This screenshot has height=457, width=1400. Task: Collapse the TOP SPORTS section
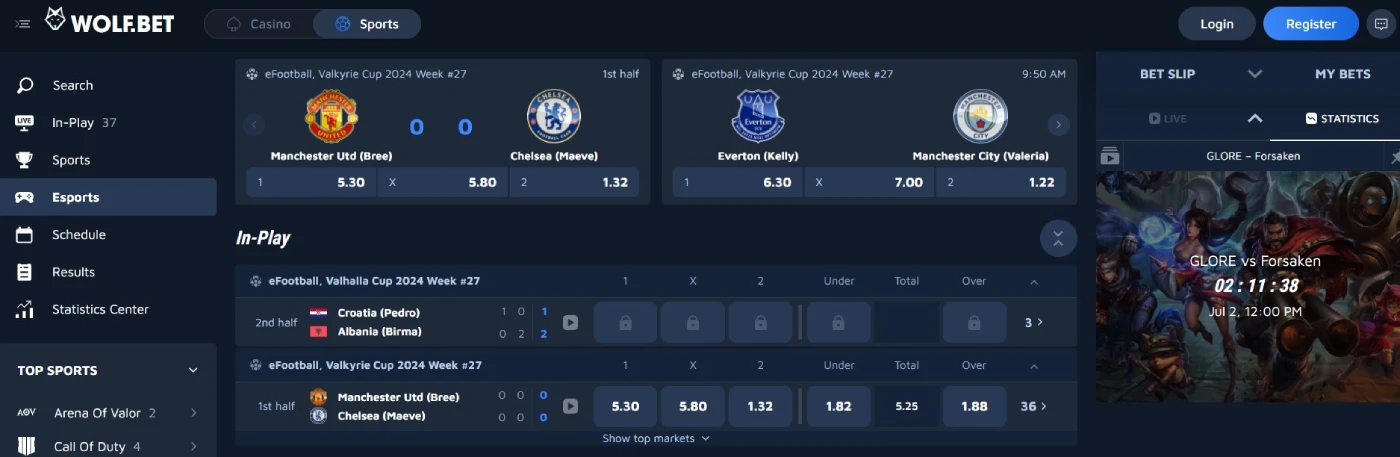[x=193, y=371]
